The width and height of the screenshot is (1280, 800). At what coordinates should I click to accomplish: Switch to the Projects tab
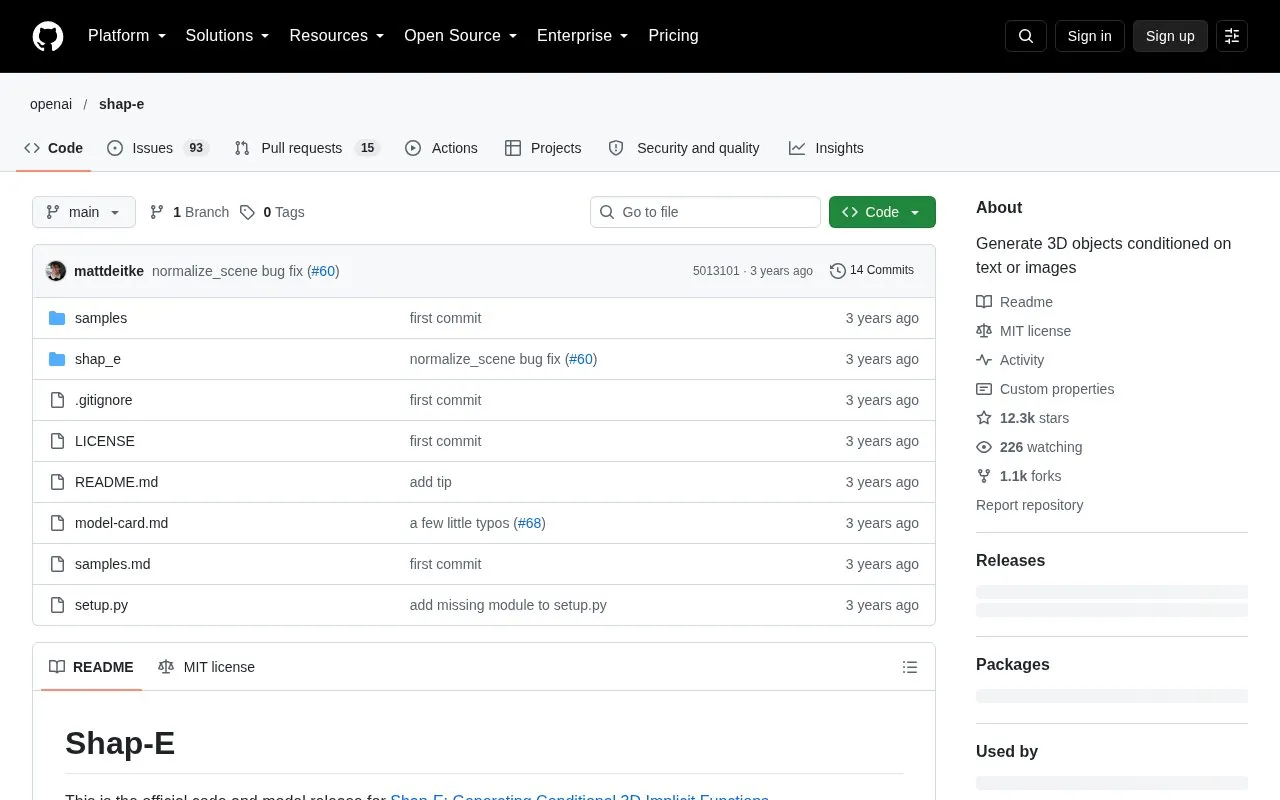543,148
